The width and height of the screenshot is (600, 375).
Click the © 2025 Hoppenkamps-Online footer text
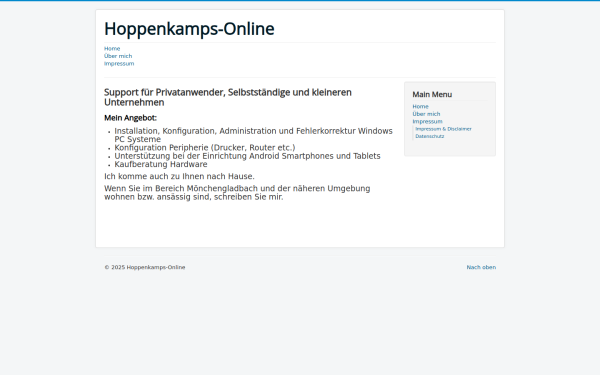click(x=145, y=267)
